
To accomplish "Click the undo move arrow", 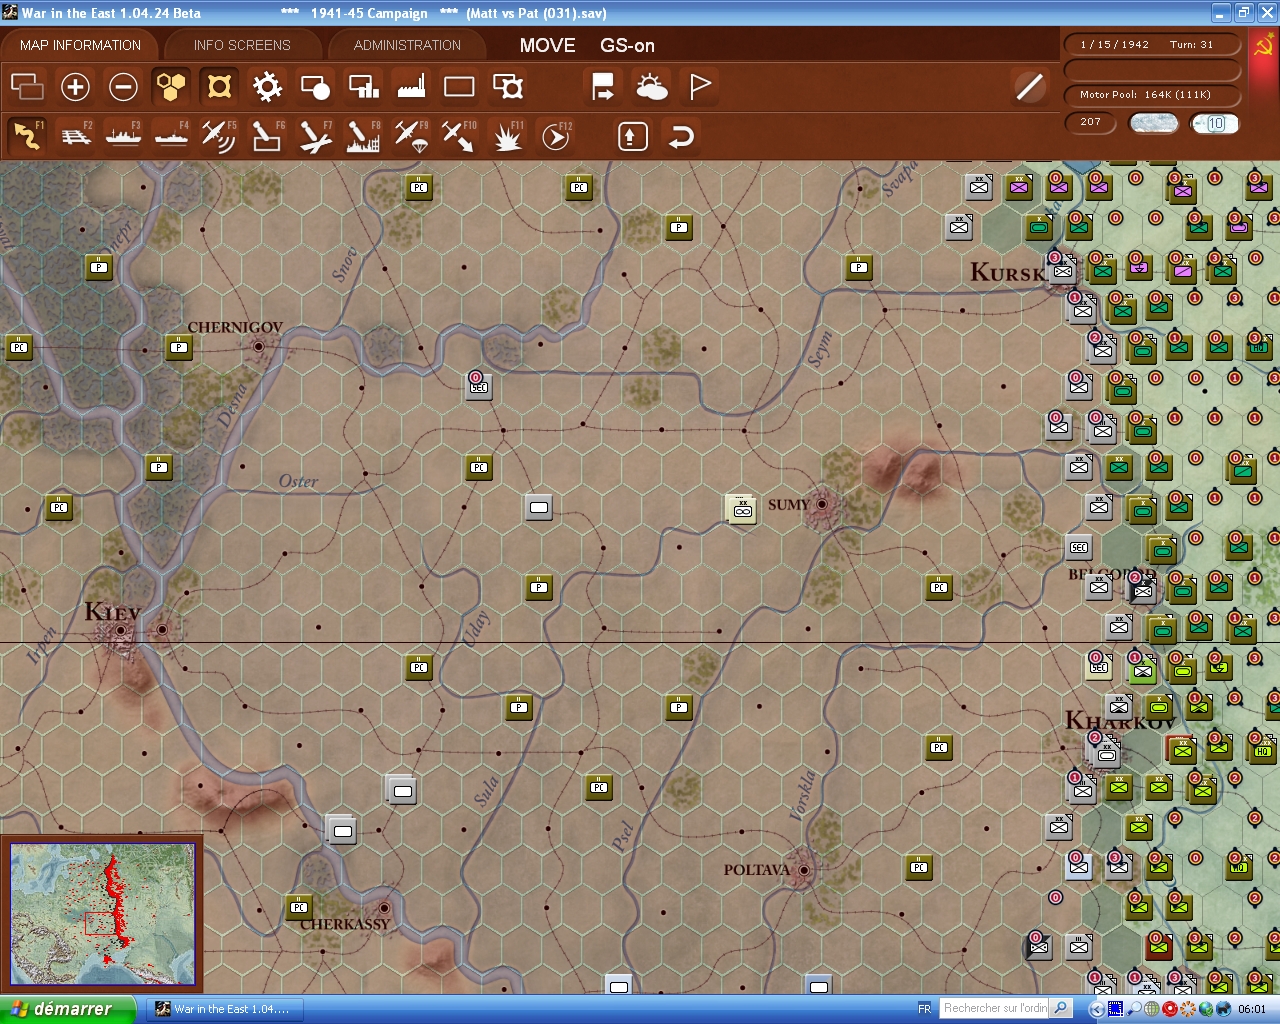I will pos(681,136).
